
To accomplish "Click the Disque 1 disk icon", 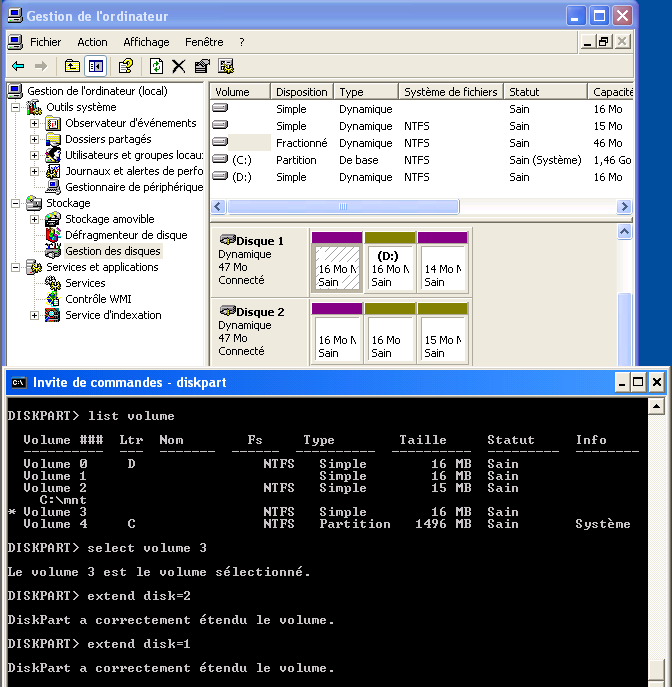I will 227,240.
